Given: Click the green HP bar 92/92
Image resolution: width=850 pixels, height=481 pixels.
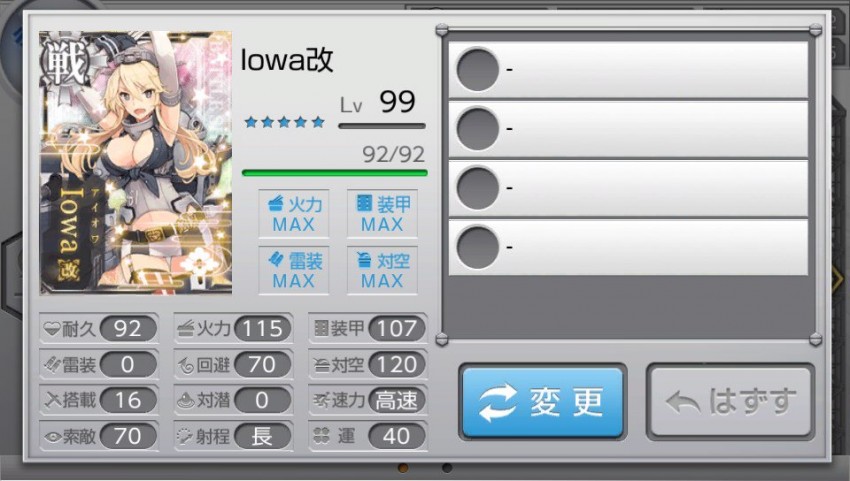Looking at the screenshot, I should [x=334, y=173].
